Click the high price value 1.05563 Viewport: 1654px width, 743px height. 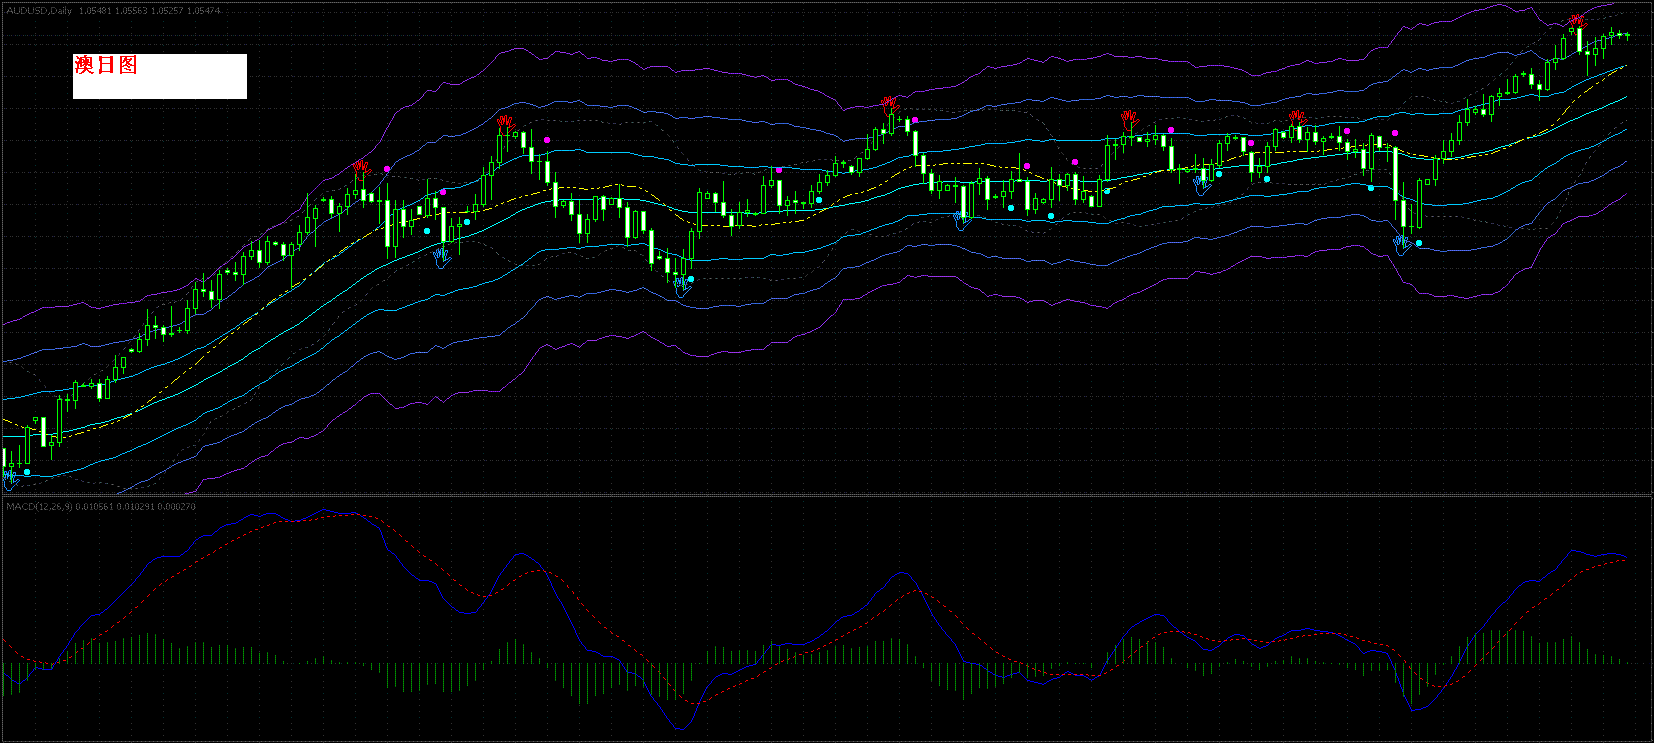coord(131,10)
